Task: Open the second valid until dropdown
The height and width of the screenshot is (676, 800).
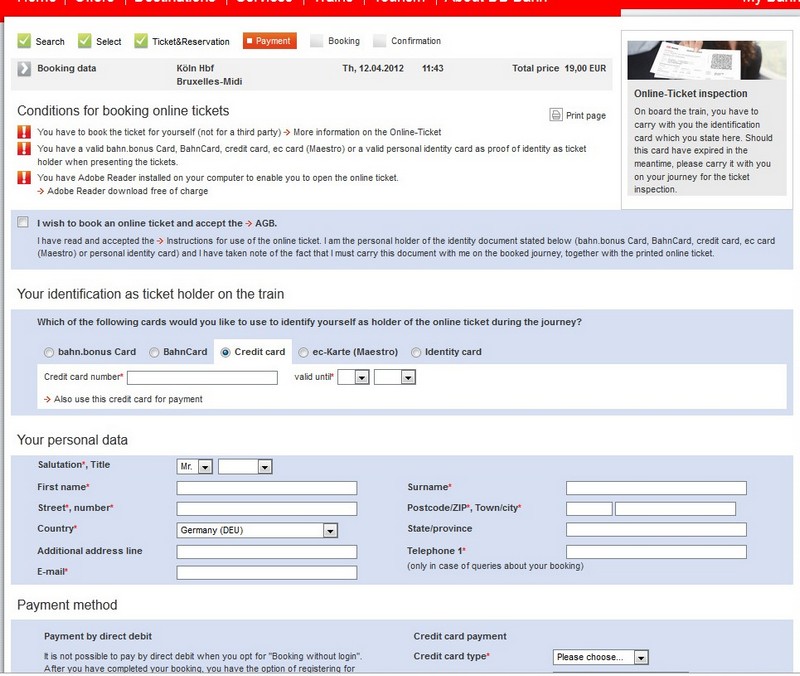Action: [x=395, y=378]
